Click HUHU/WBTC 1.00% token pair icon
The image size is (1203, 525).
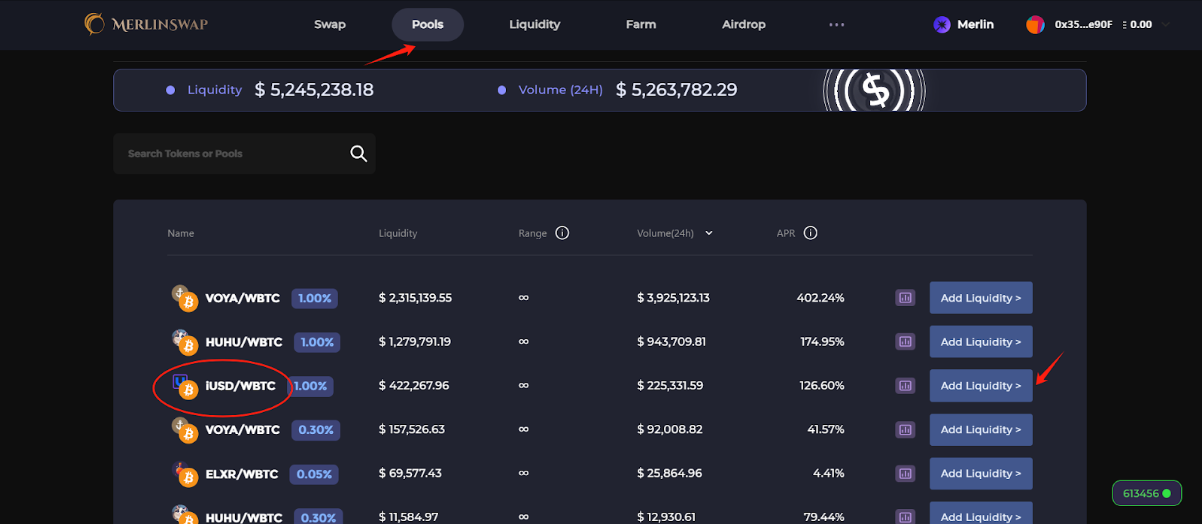[x=184, y=341]
